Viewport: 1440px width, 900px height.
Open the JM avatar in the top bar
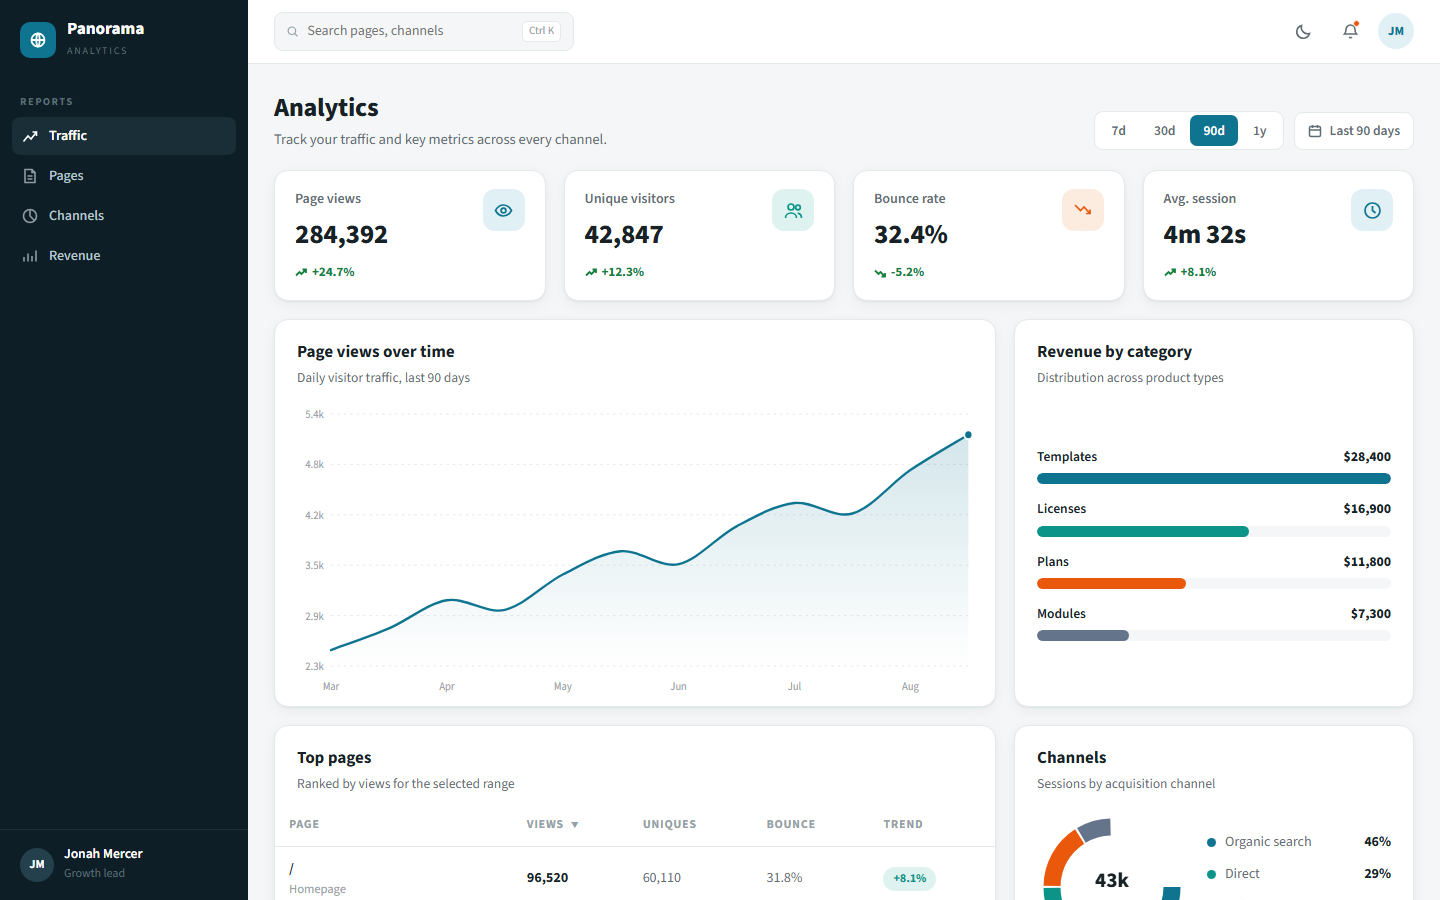(1396, 31)
